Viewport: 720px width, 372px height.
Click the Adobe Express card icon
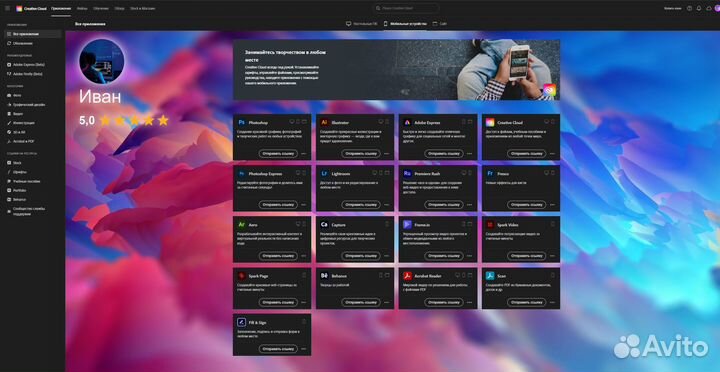click(x=407, y=123)
